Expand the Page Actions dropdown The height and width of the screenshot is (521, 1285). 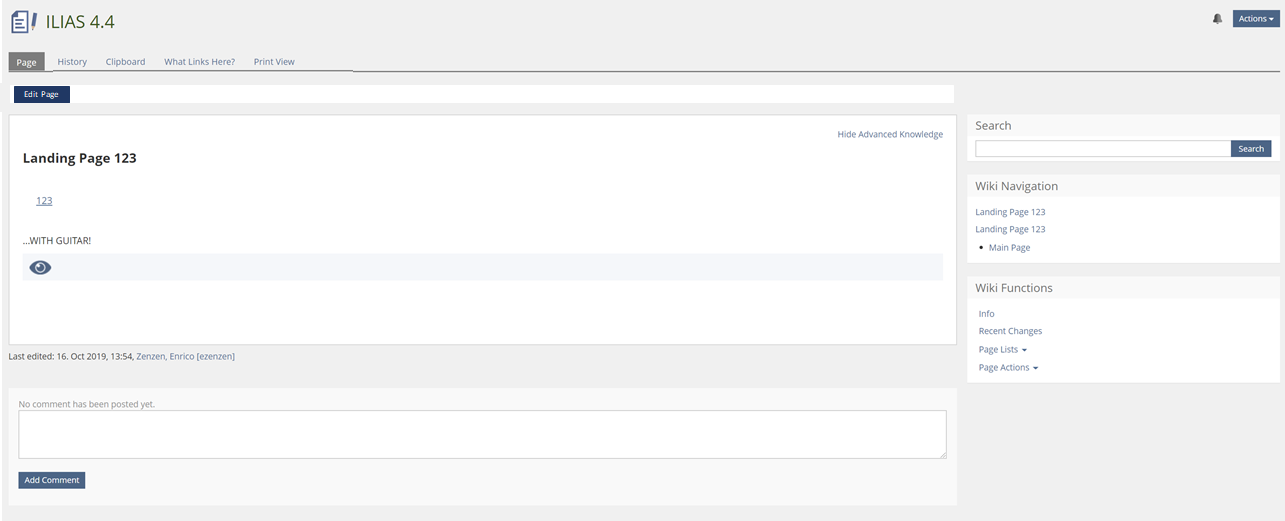click(1008, 368)
